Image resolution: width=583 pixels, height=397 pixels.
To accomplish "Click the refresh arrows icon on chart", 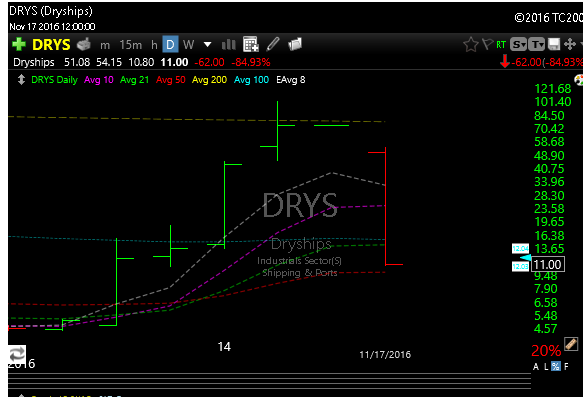I will click(x=17, y=355).
